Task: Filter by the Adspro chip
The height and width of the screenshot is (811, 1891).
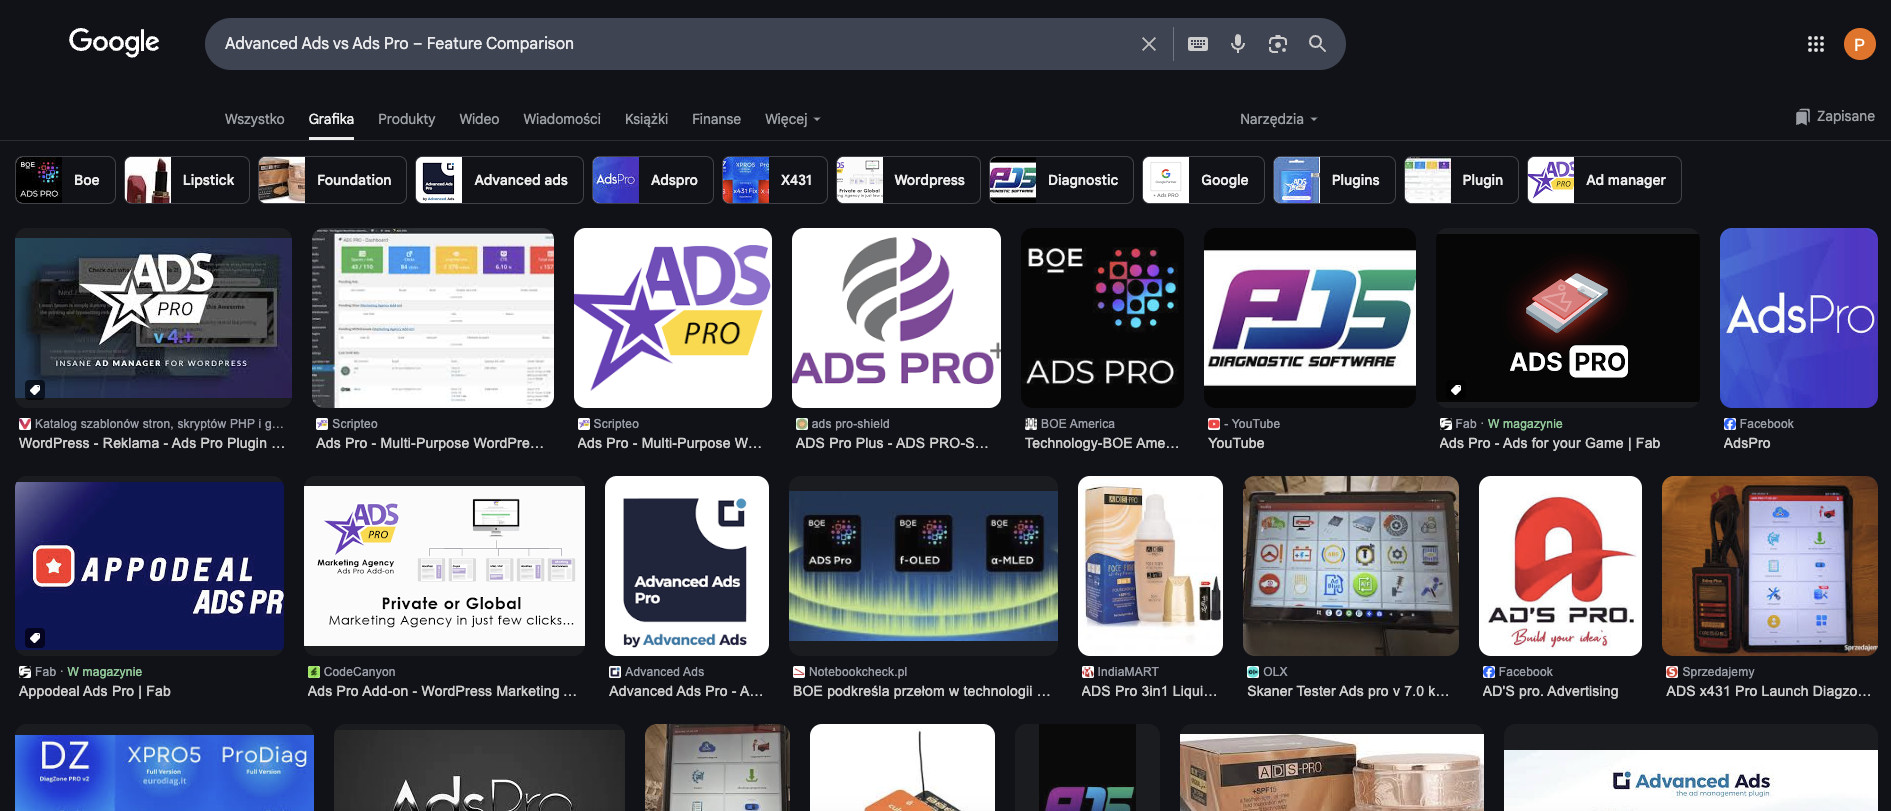Action: click(x=653, y=180)
